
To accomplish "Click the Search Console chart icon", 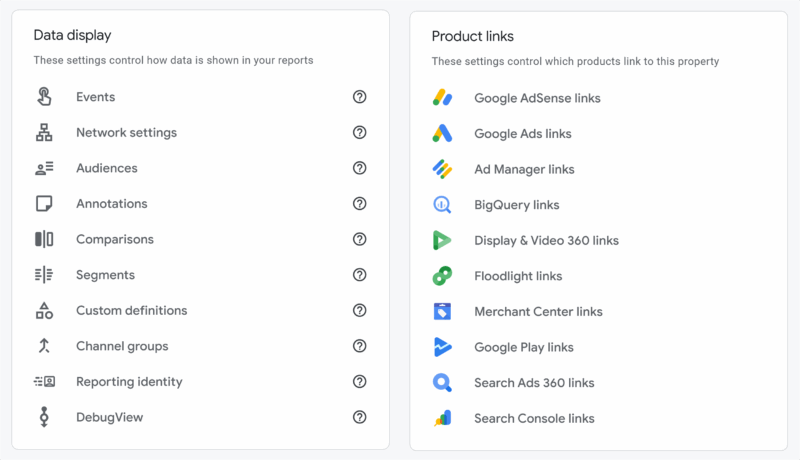I will [x=443, y=418].
